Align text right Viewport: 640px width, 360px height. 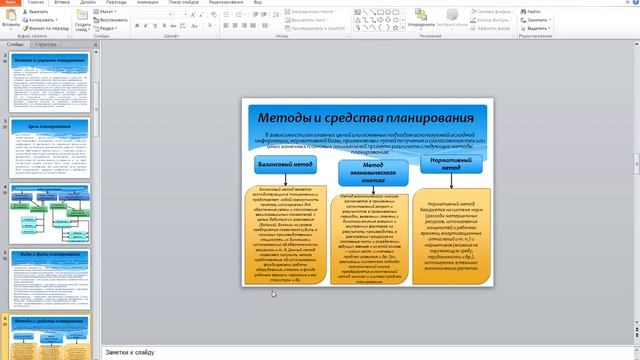pos(244,26)
